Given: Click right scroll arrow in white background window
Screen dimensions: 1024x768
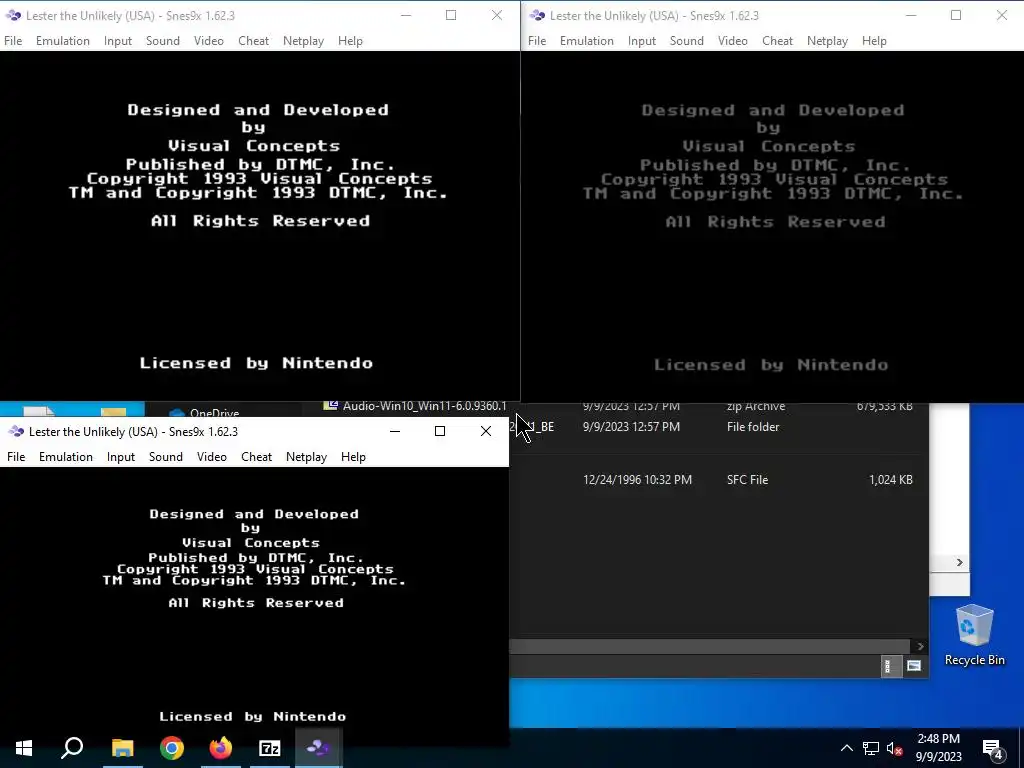Looking at the screenshot, I should 959,562.
